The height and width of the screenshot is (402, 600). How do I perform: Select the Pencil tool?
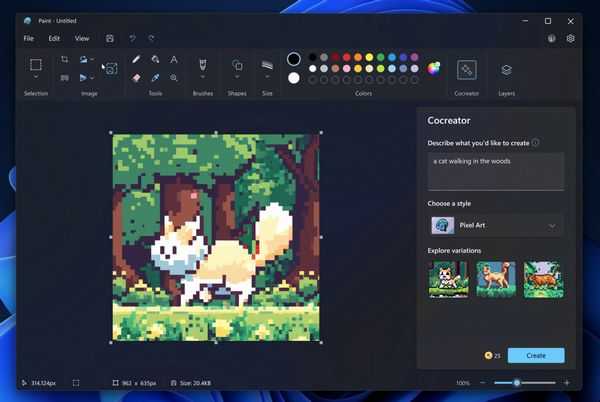pos(137,60)
